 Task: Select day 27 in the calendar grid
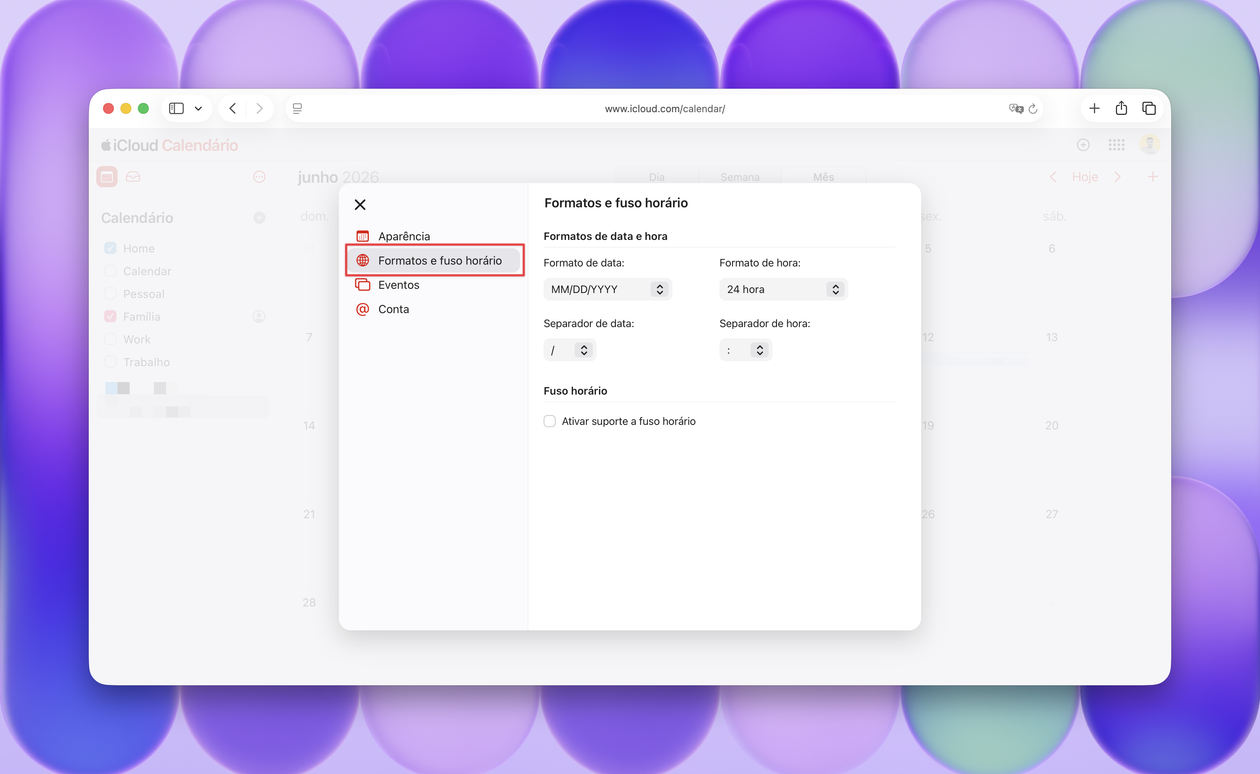click(1052, 514)
